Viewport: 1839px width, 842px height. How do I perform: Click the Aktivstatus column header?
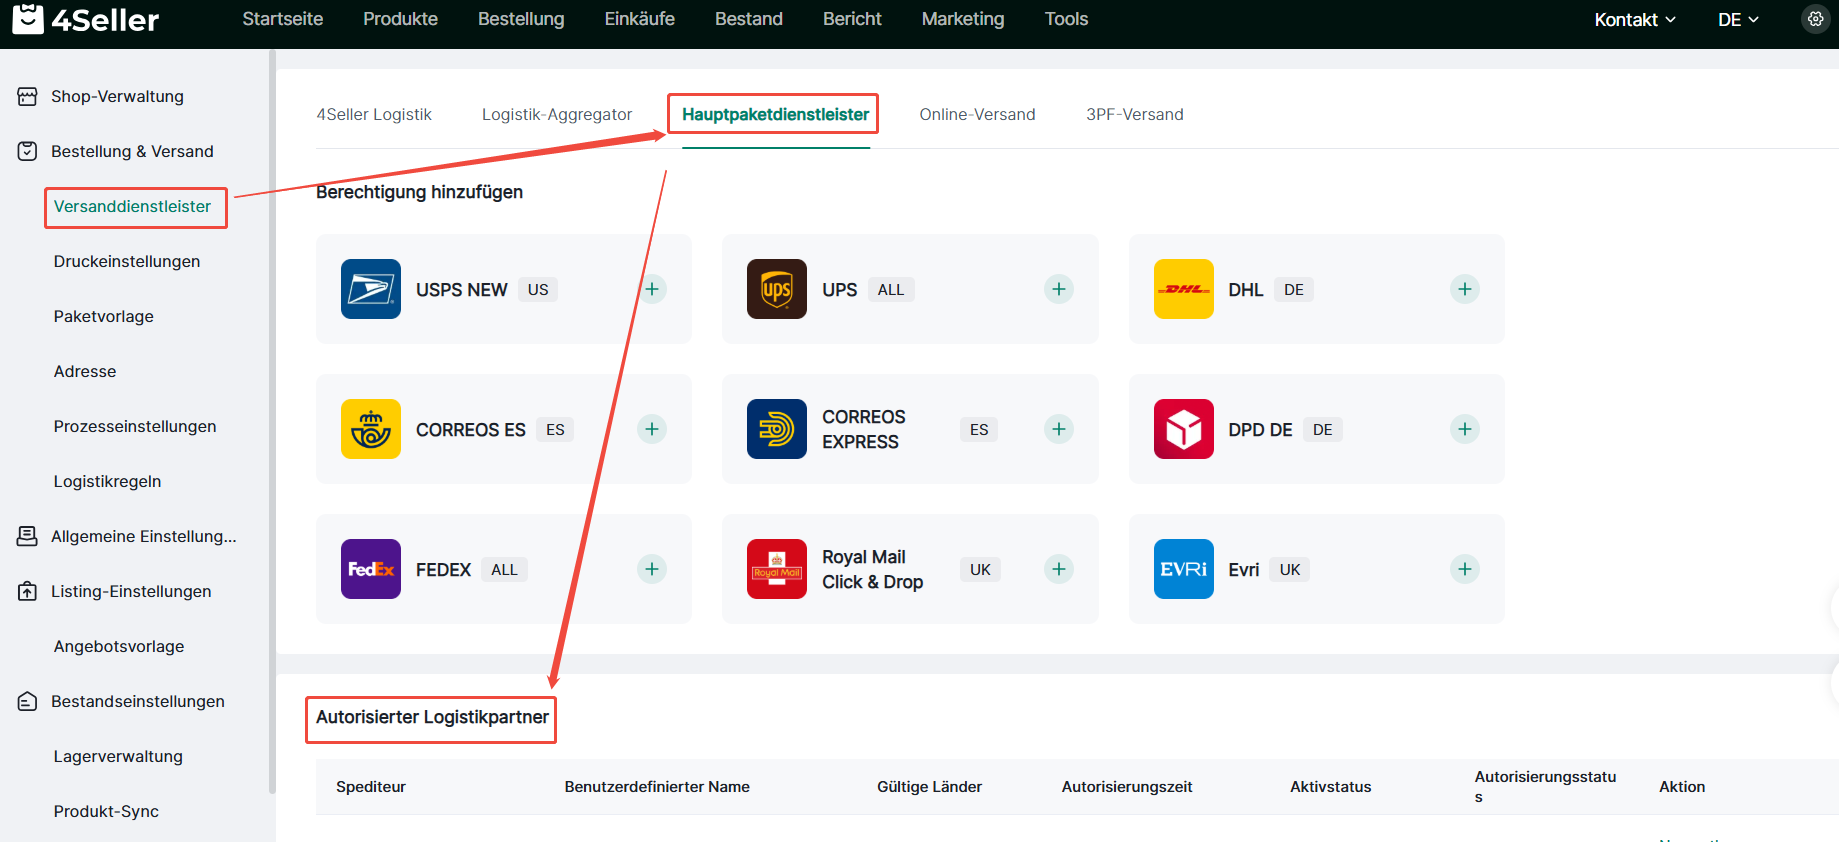(x=1330, y=786)
